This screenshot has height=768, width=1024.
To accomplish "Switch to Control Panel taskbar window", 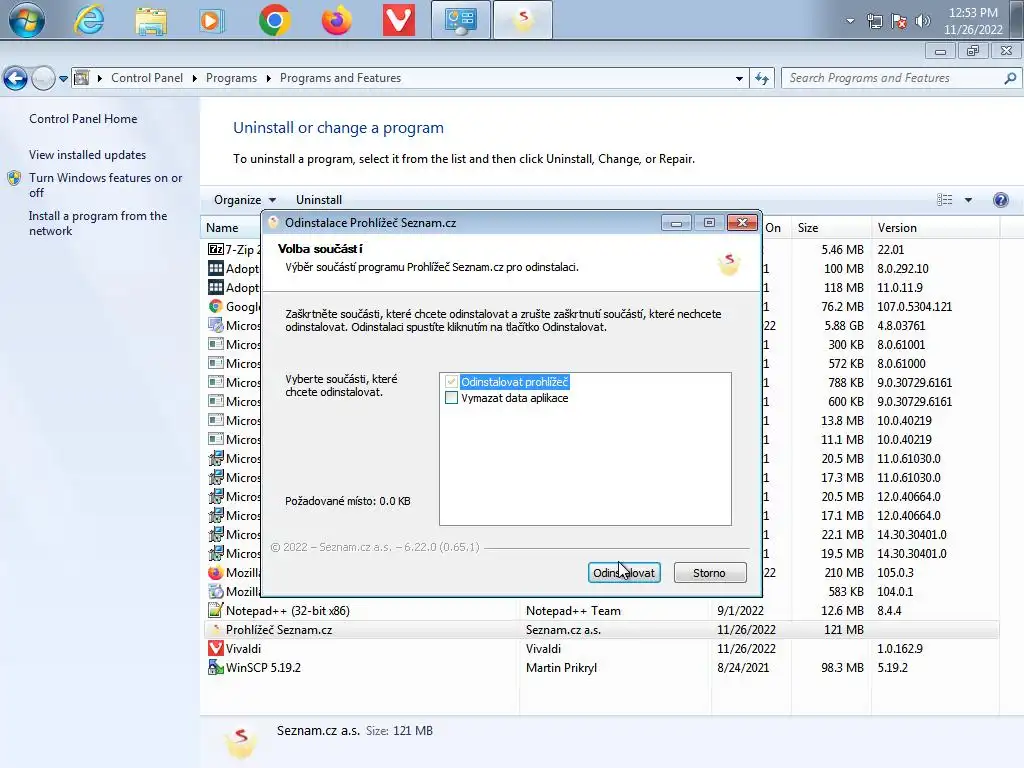I will coord(460,20).
